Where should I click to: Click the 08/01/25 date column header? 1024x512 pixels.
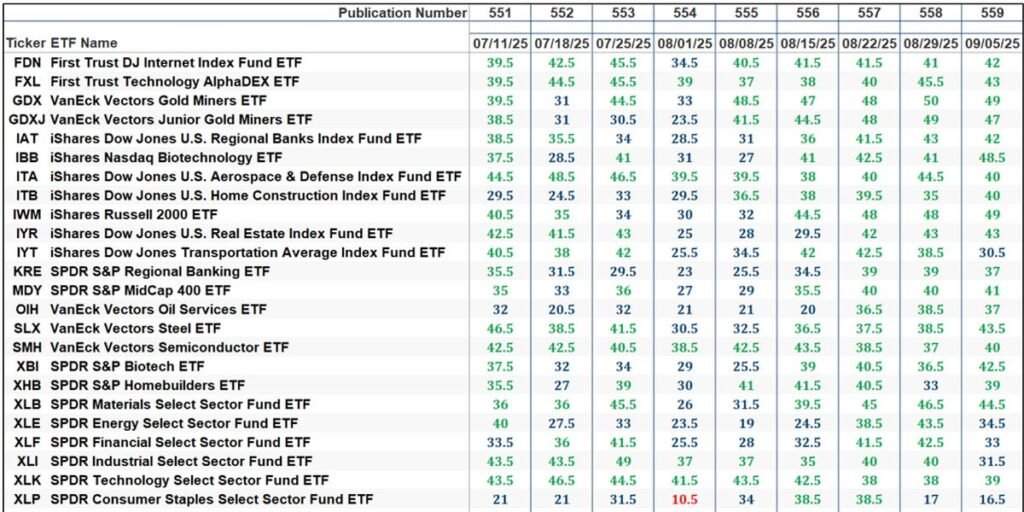(684, 44)
